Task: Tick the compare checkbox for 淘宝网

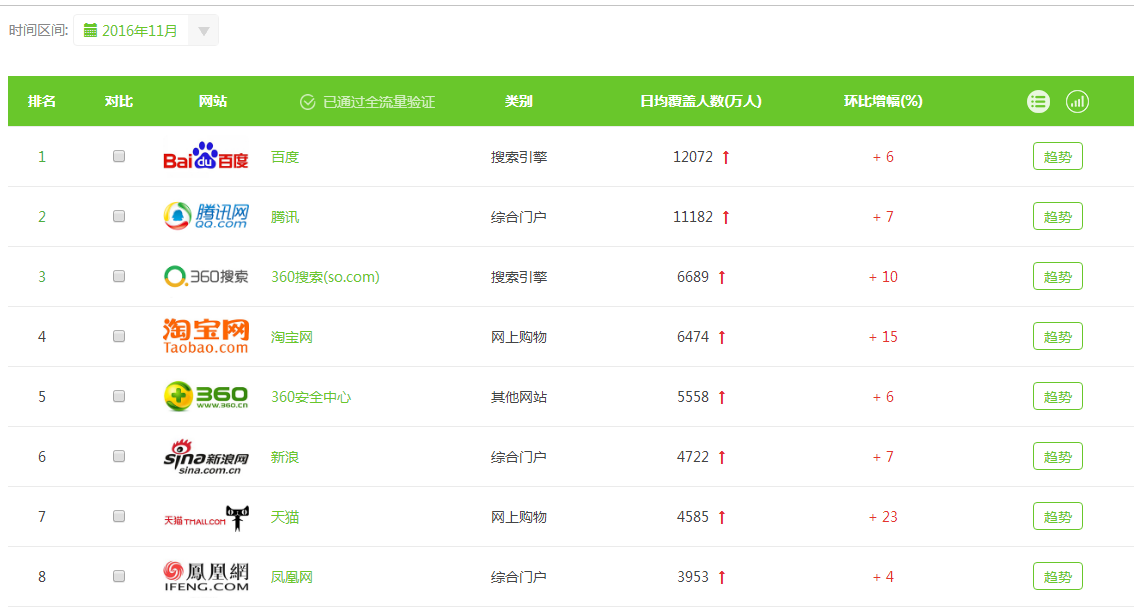Action: (119, 336)
